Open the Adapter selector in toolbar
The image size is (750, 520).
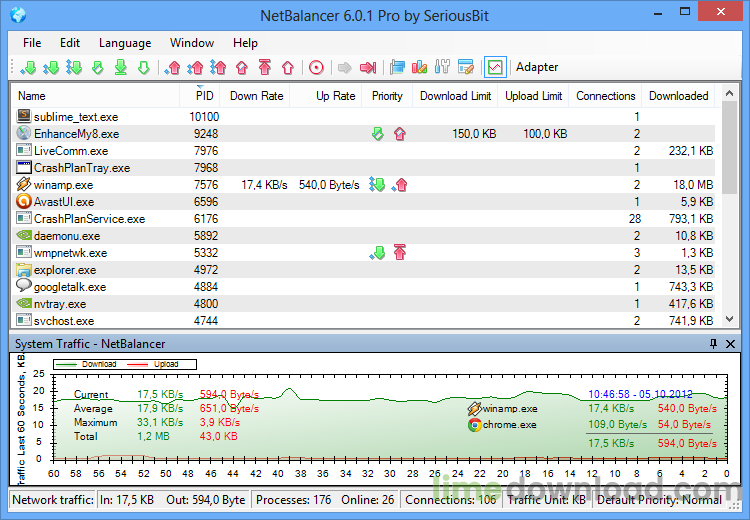537,68
